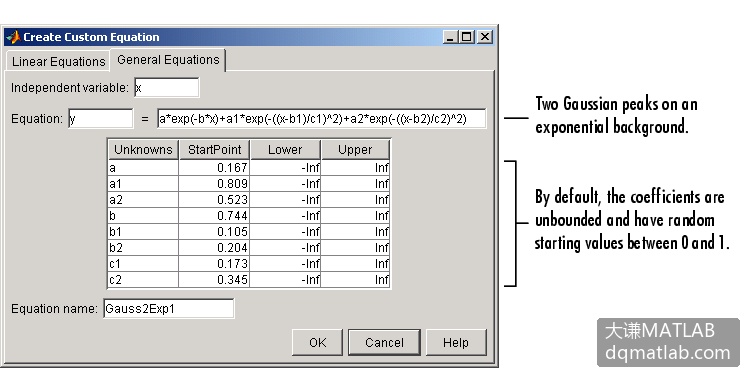750x377 pixels.
Task: Select StartPoint cell 0.167 for a
Action: [214, 168]
